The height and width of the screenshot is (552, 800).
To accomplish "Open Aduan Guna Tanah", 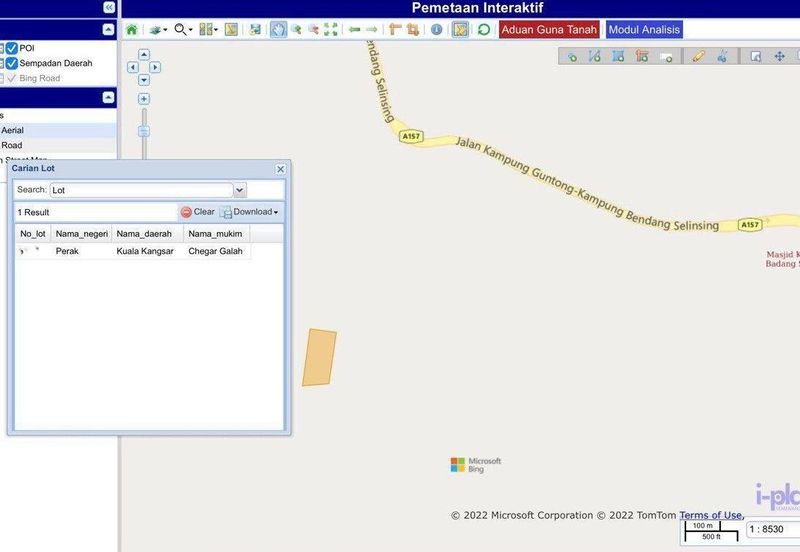I will pyautogui.click(x=548, y=30).
